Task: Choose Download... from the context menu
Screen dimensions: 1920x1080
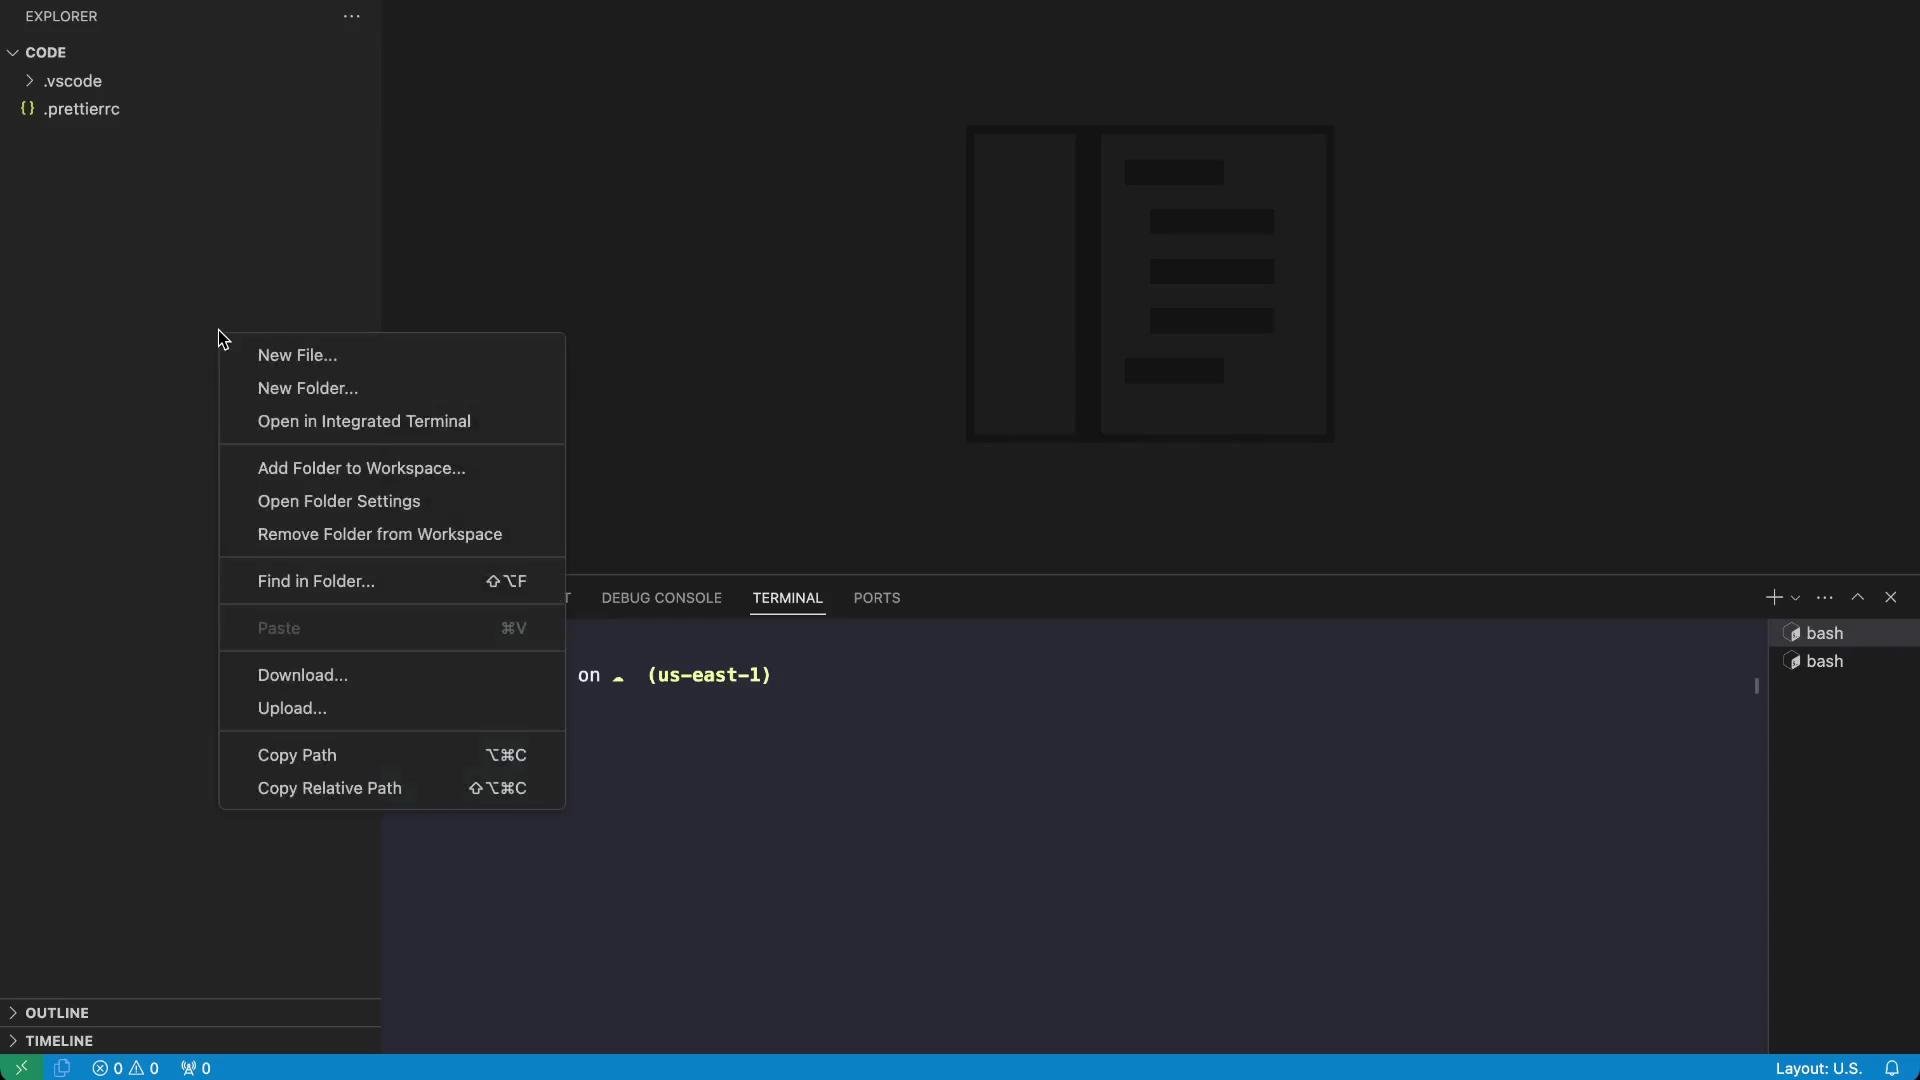Action: [392, 675]
